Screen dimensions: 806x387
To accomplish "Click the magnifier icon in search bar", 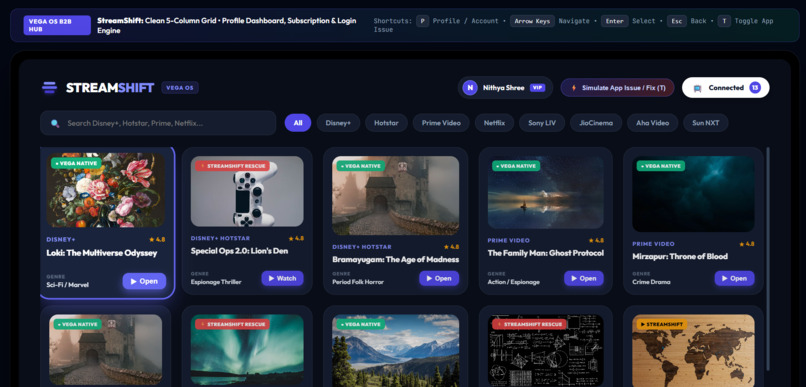I will pyautogui.click(x=55, y=123).
